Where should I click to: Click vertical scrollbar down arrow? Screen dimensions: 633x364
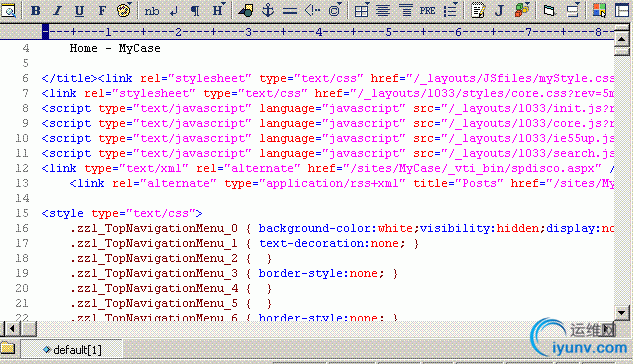coord(621,312)
